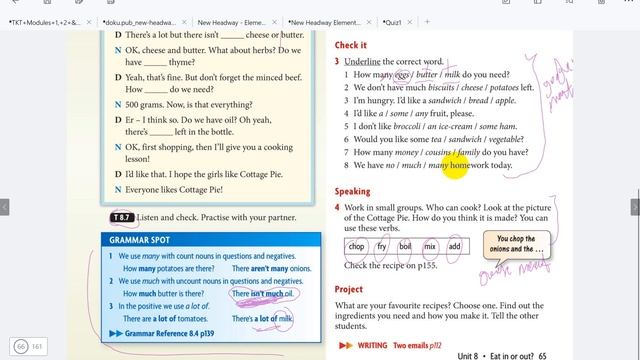Screen dimensions: 640x360
Task: Click 'Listen and check. Practise with your partner'
Action: (x=216, y=218)
